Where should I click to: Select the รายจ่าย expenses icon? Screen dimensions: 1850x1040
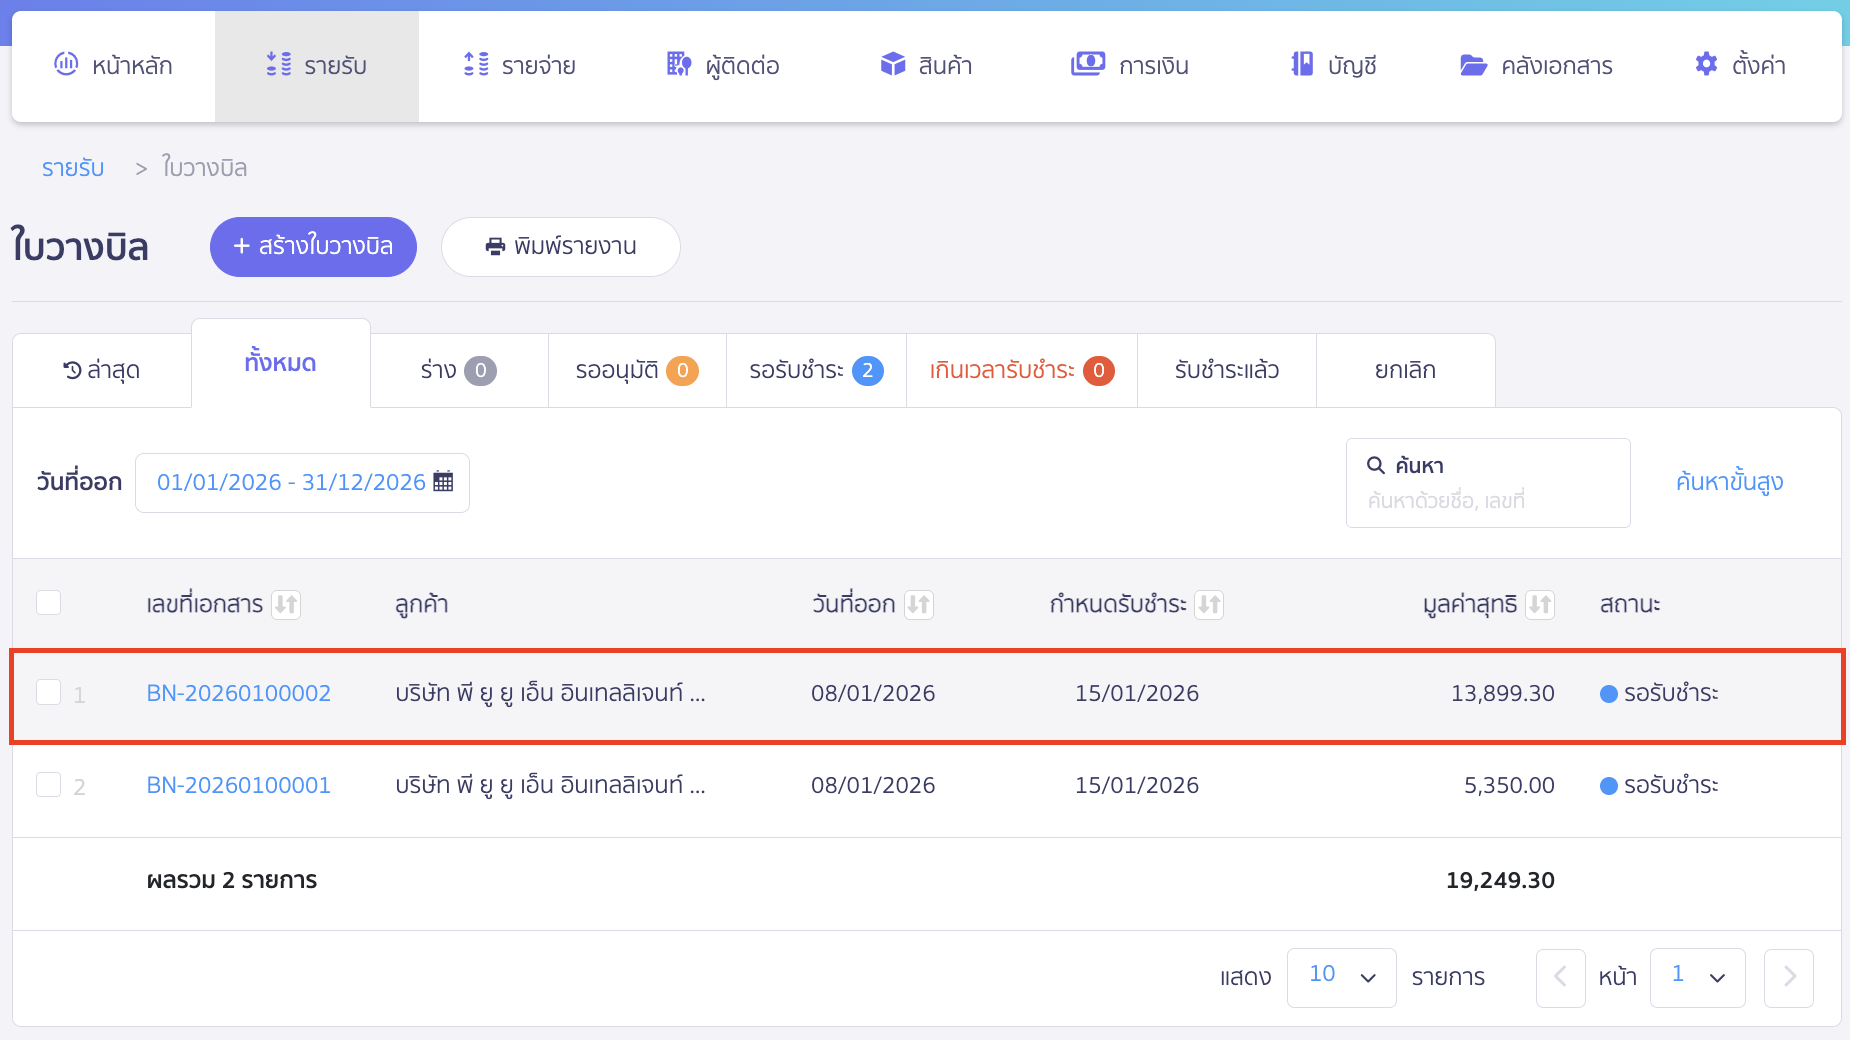476,64
